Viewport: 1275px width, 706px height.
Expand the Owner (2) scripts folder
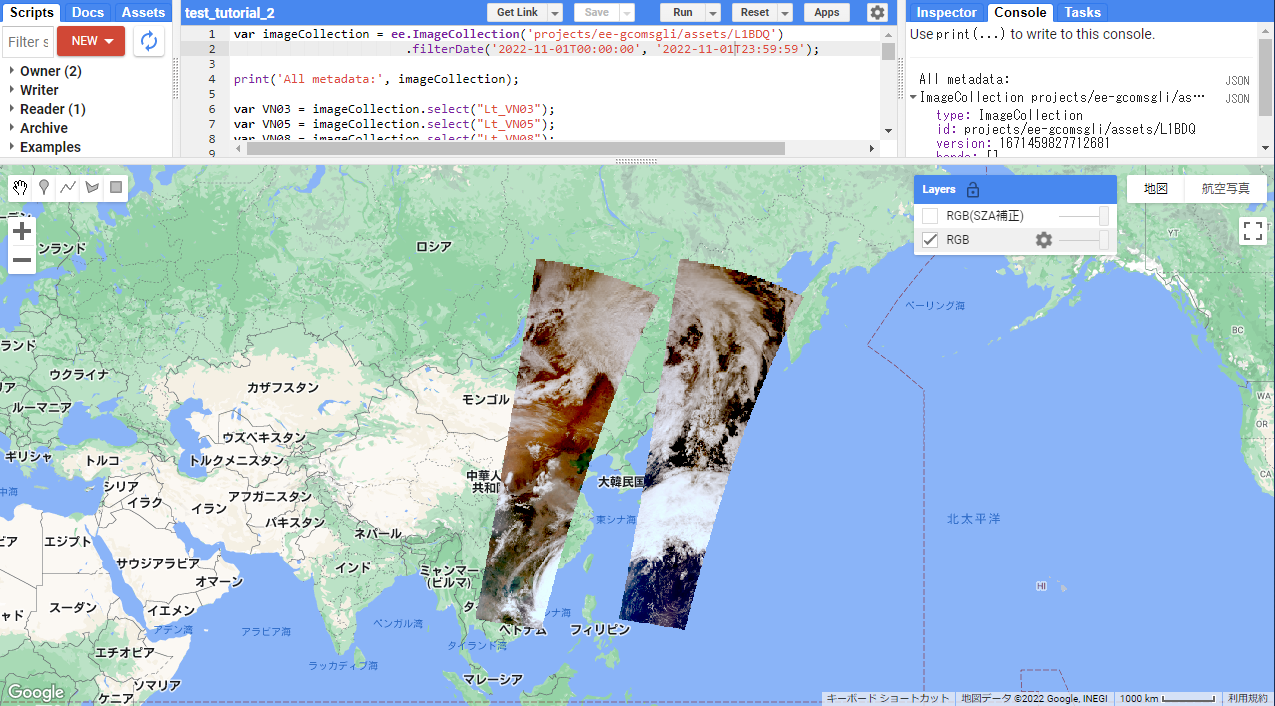[11, 71]
